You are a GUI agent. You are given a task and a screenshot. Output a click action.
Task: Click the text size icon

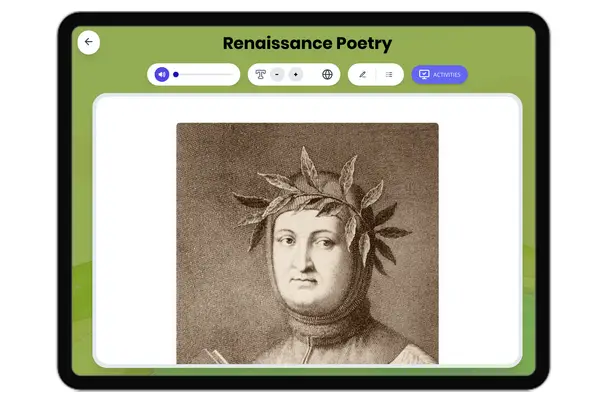[x=261, y=74]
